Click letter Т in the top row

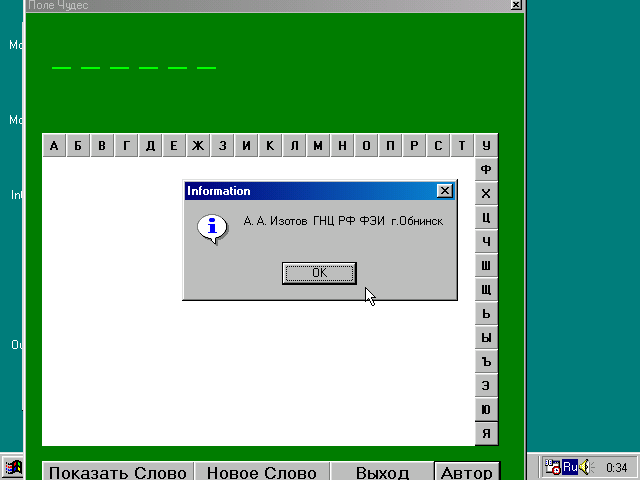462,146
